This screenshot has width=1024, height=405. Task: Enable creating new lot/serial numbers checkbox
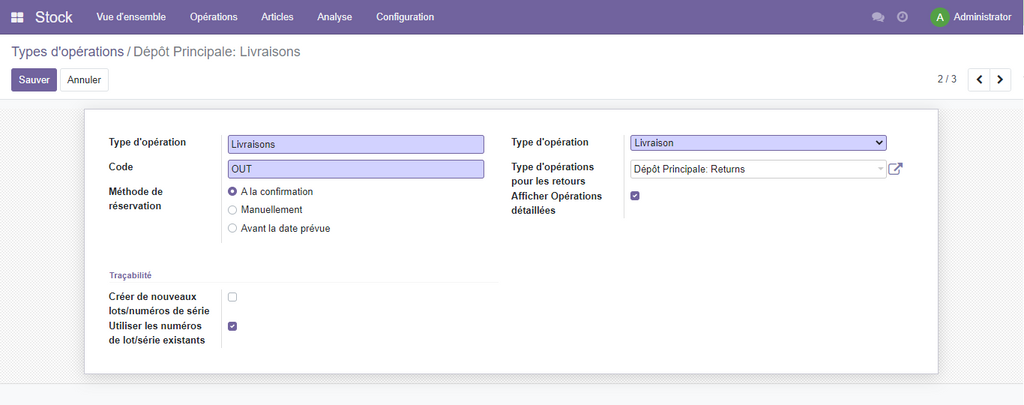tap(233, 297)
